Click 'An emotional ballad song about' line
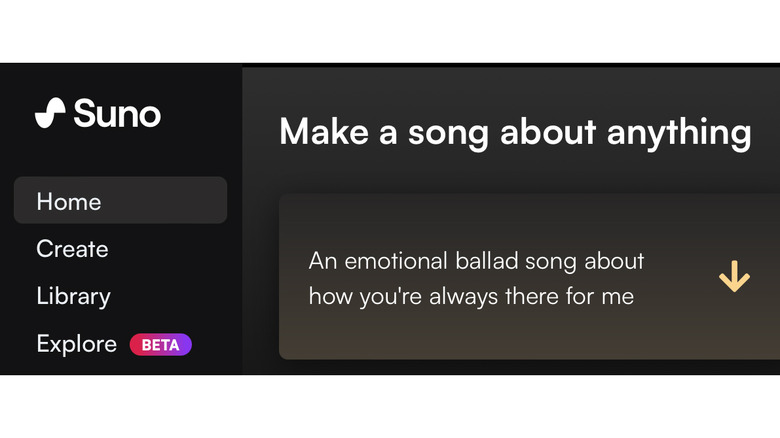 (x=476, y=261)
